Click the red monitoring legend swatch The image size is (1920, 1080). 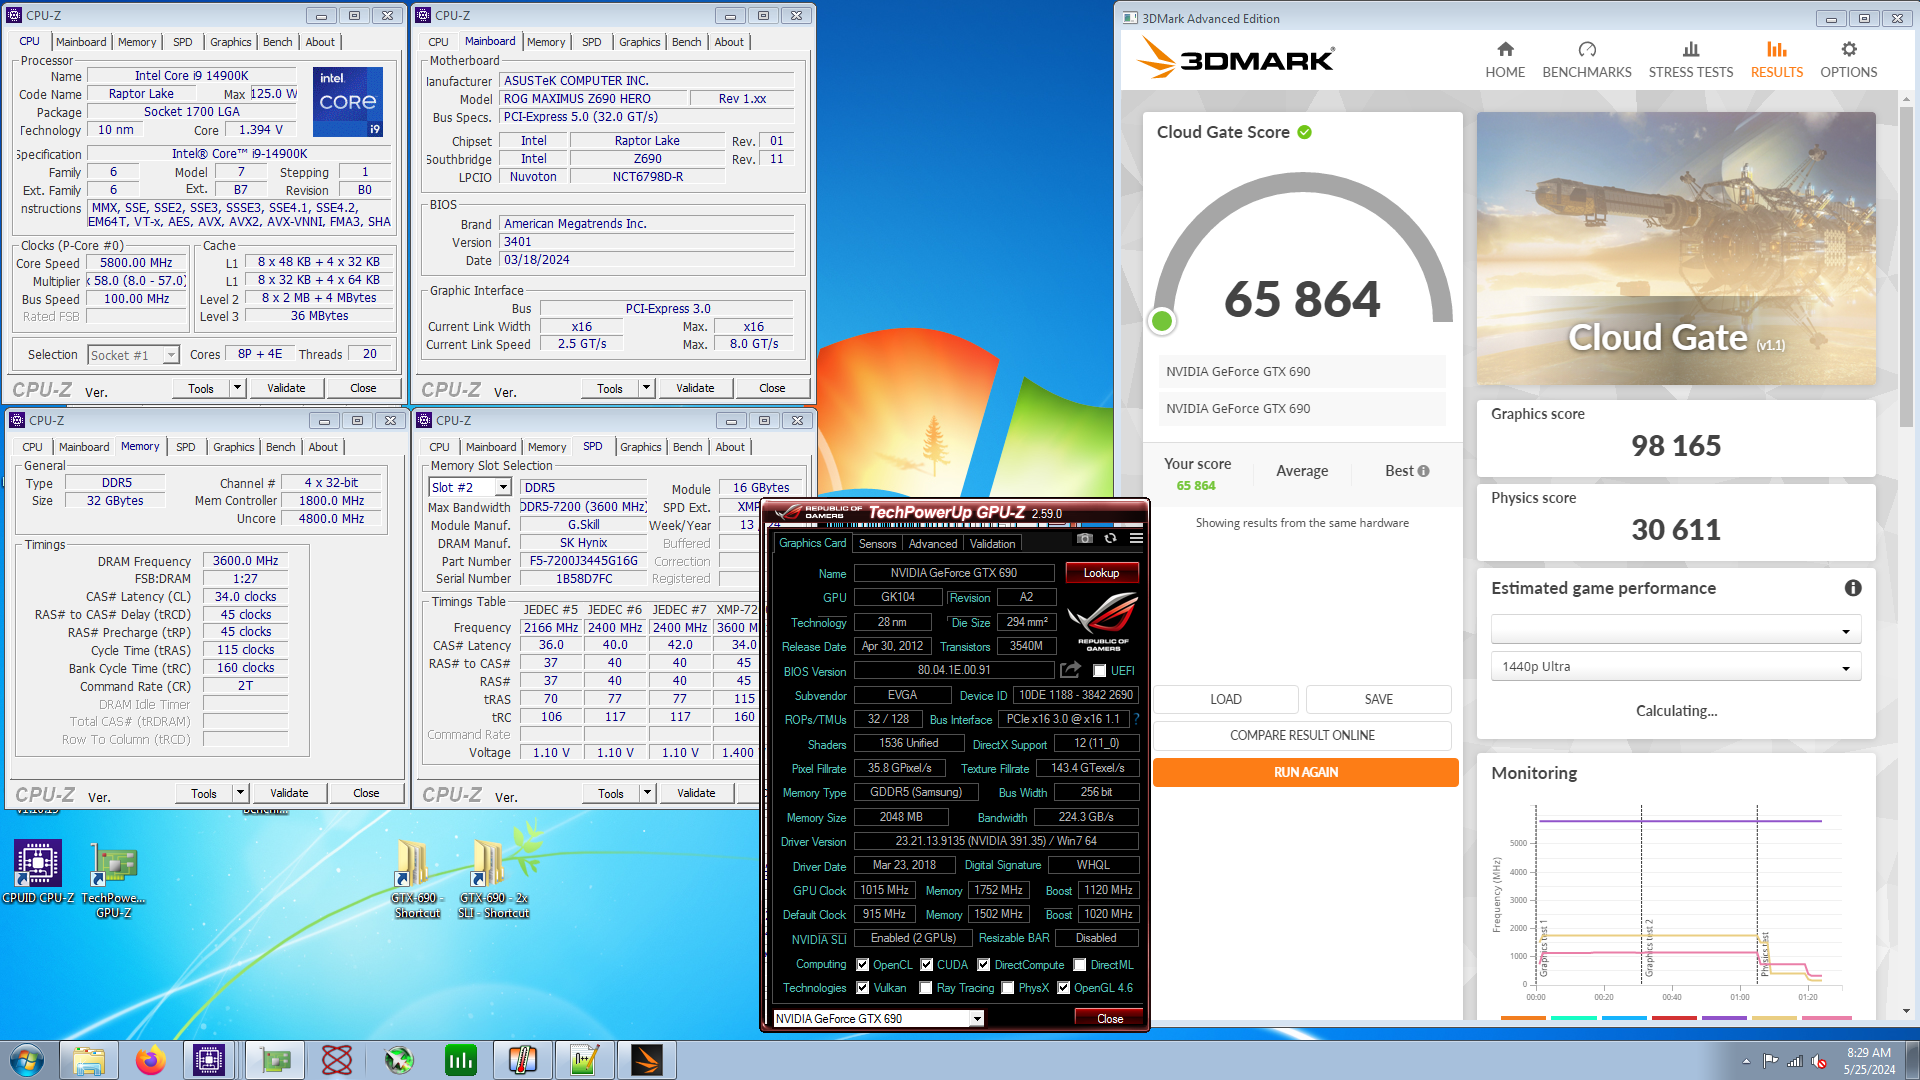coord(1673,1017)
